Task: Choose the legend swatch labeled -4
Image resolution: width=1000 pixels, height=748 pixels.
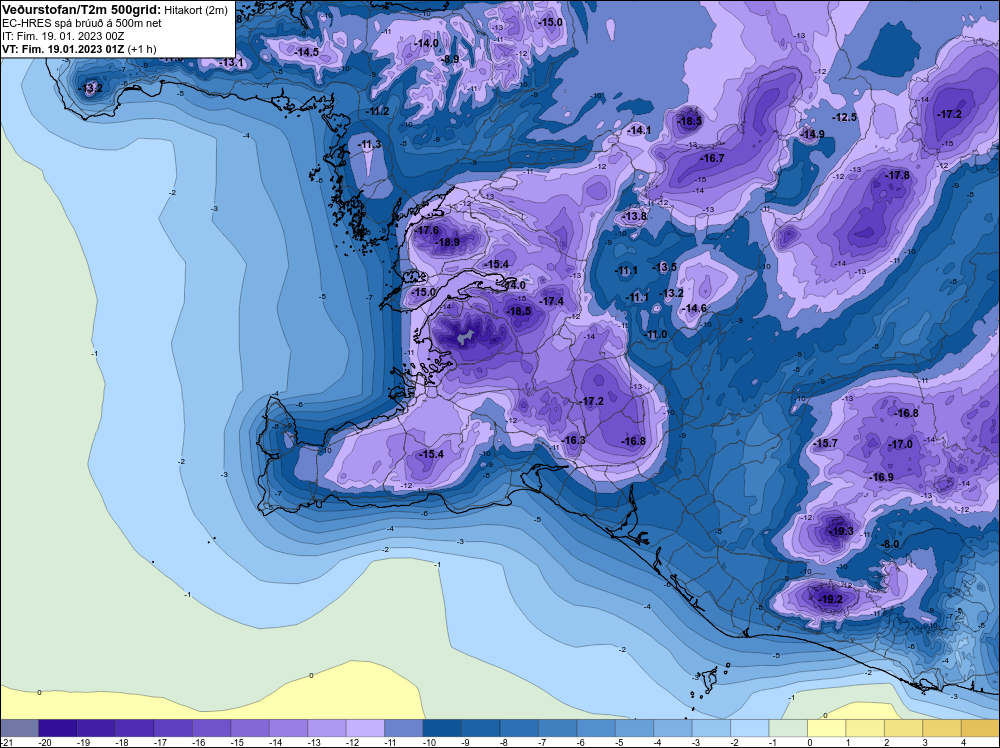Action: click(x=673, y=728)
